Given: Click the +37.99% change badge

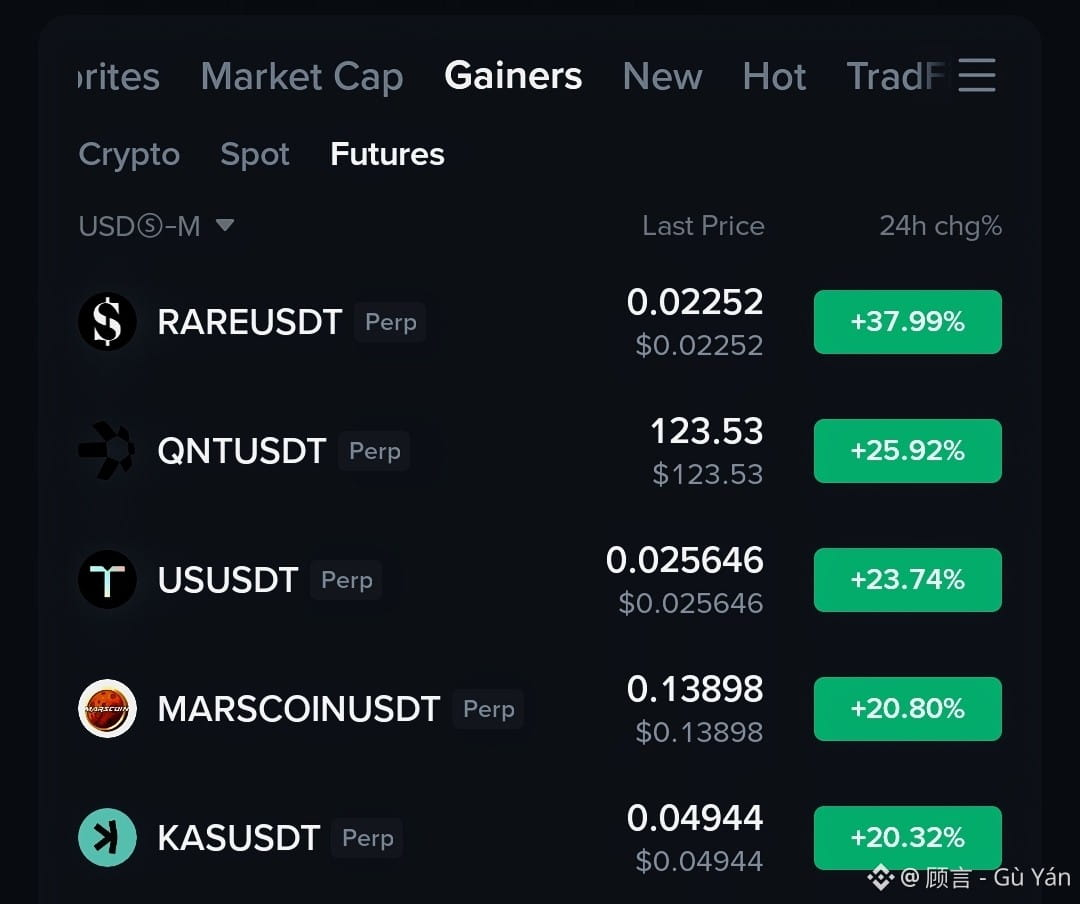Looking at the screenshot, I should (x=908, y=322).
